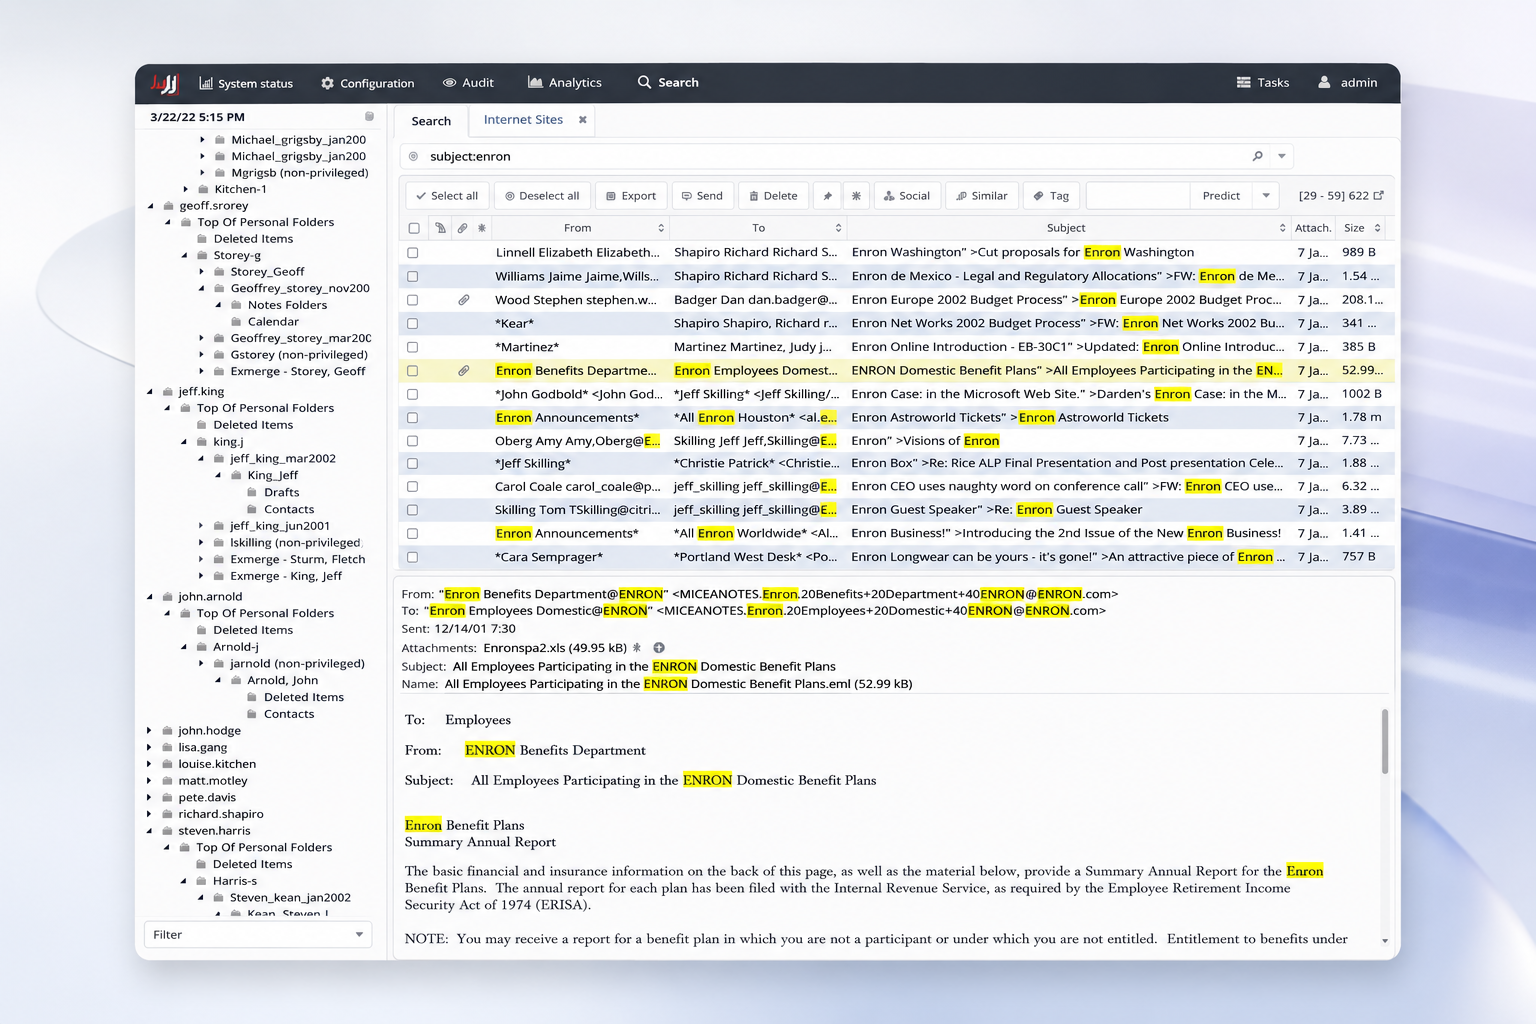Click the tag text input field

pyautogui.click(x=1138, y=196)
